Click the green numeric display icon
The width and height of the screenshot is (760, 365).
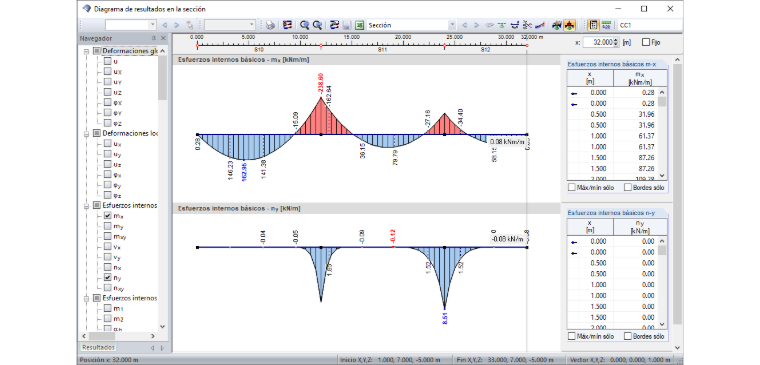point(606,25)
